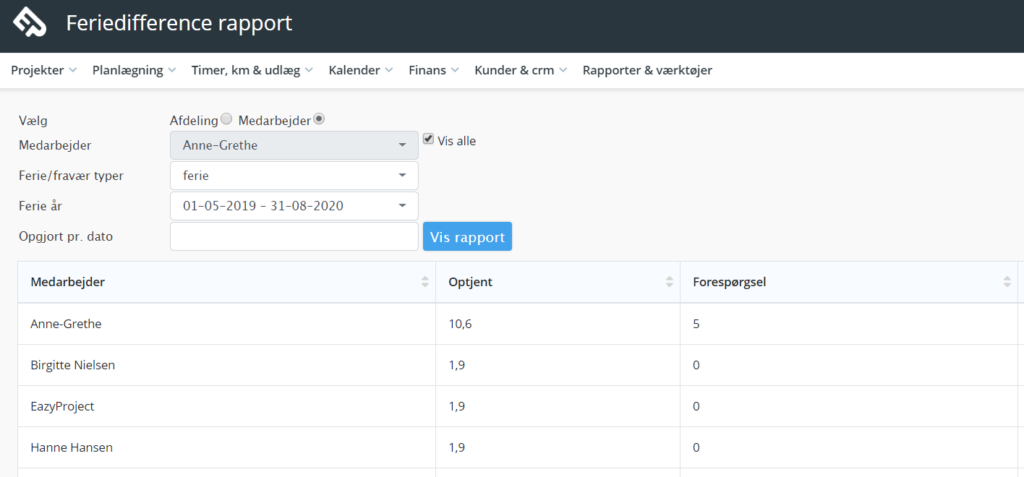Expand the Kalender menu

(361, 71)
